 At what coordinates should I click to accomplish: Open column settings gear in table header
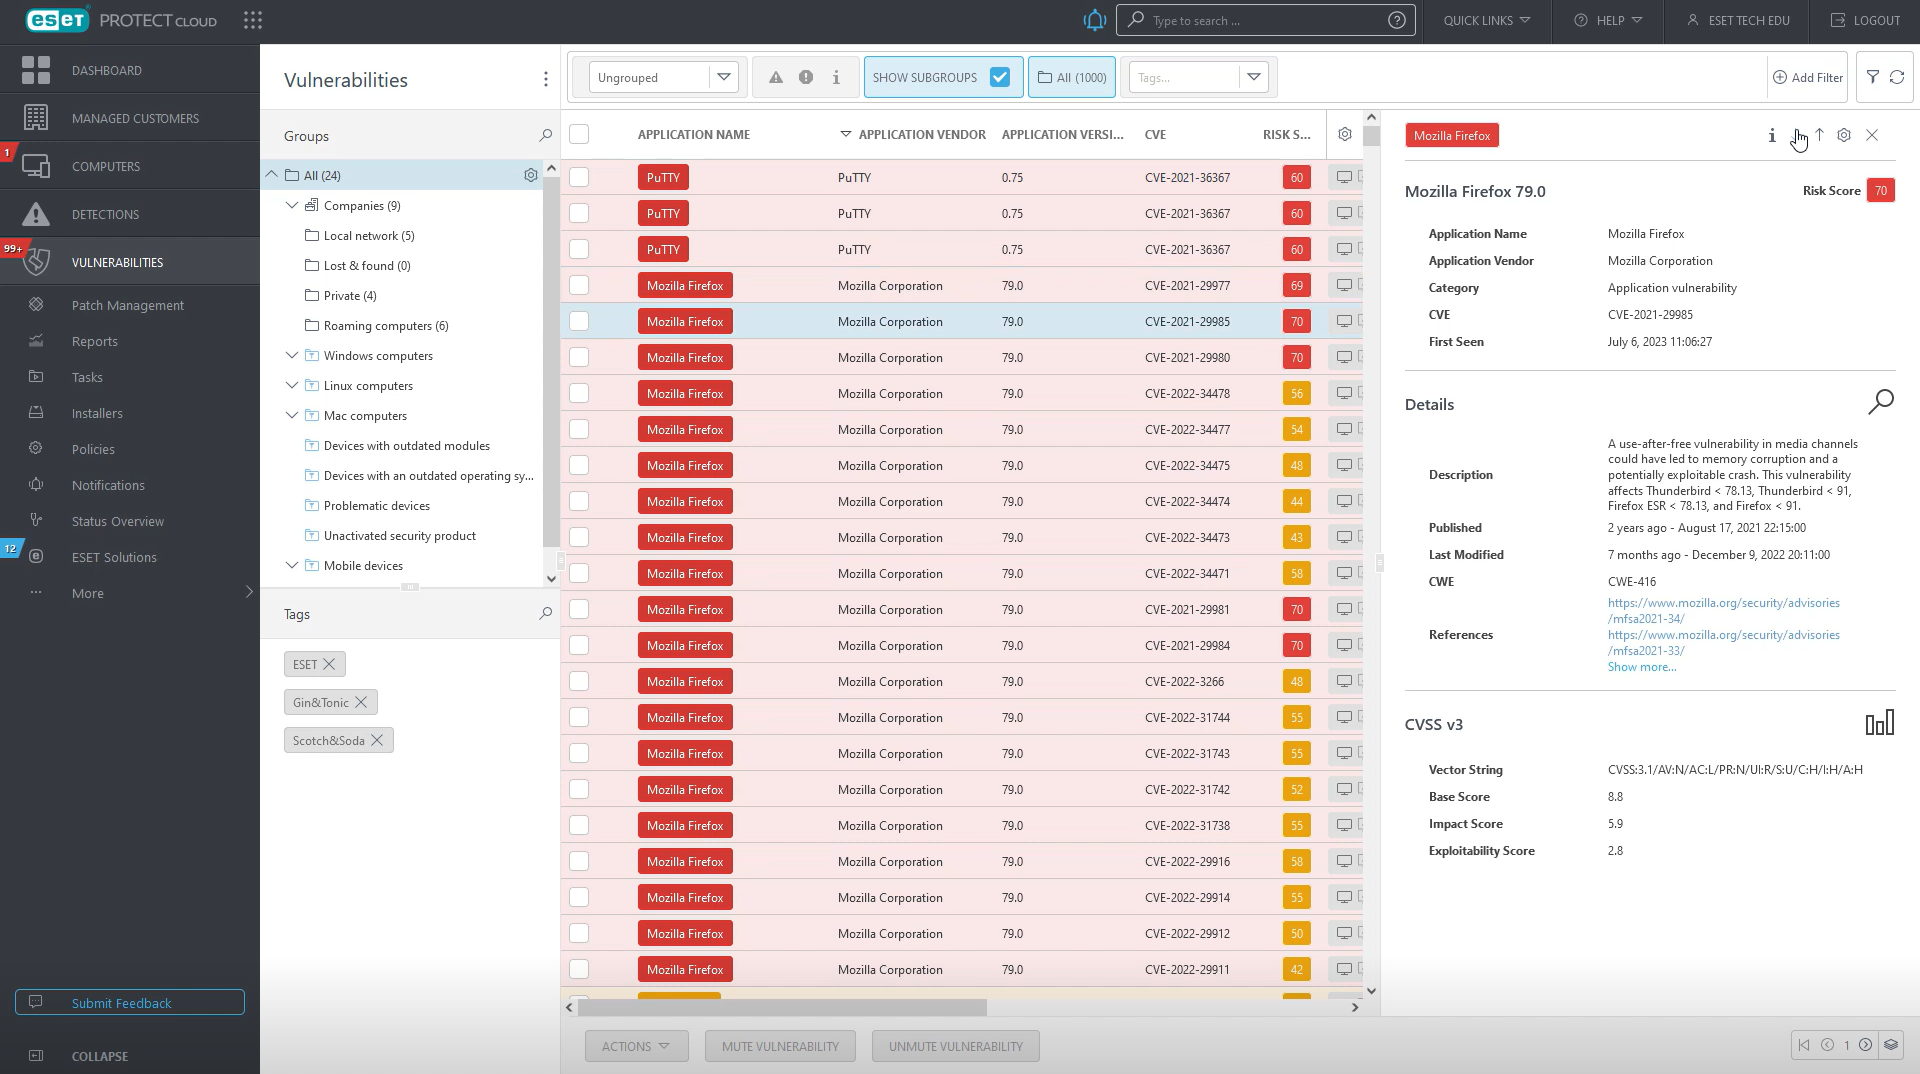[1345, 134]
